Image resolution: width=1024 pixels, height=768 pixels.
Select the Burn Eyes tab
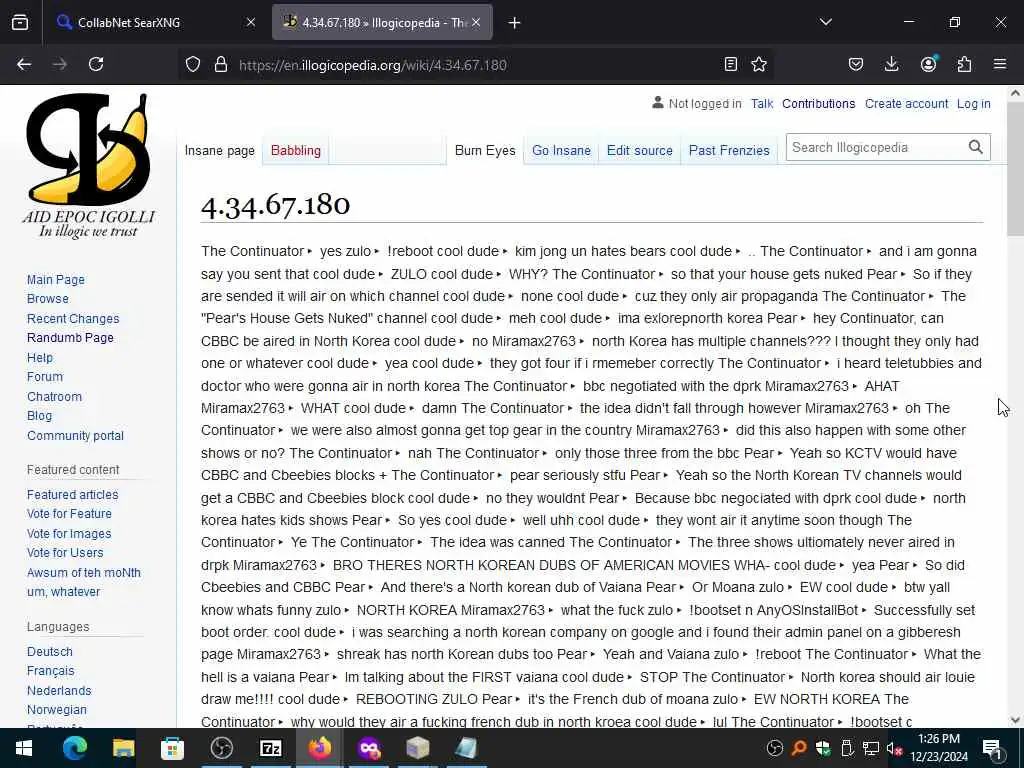[x=485, y=150]
